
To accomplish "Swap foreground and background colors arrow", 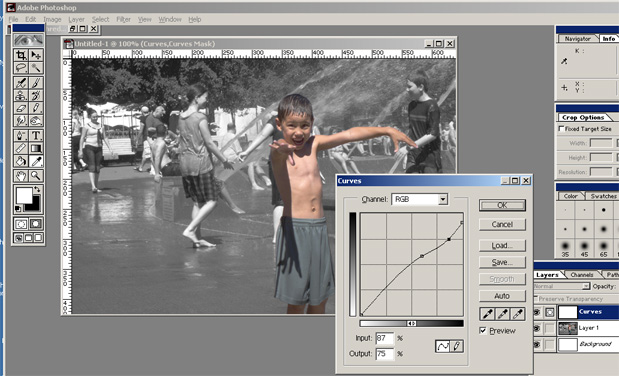I will tap(37, 190).
